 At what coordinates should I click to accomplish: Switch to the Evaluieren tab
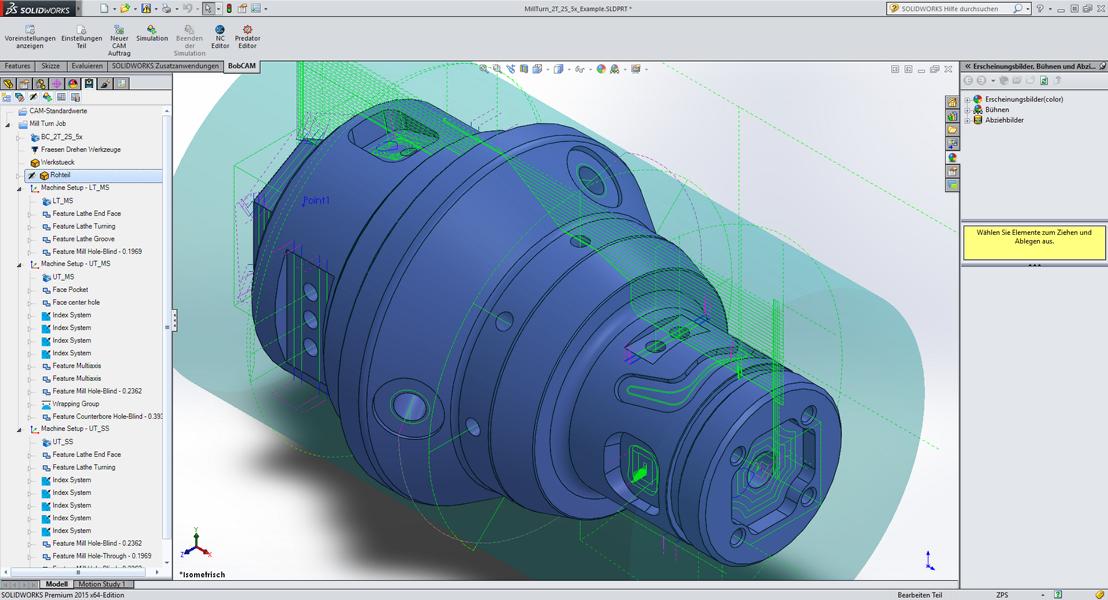pos(87,66)
